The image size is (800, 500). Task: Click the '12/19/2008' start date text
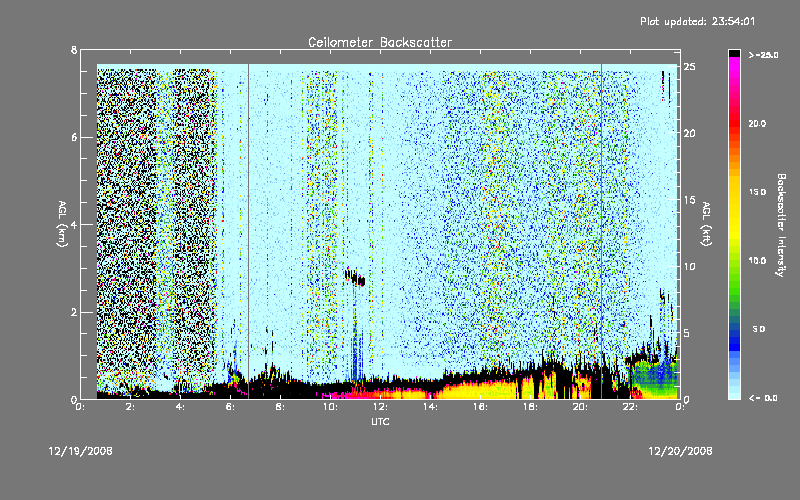click(80, 451)
